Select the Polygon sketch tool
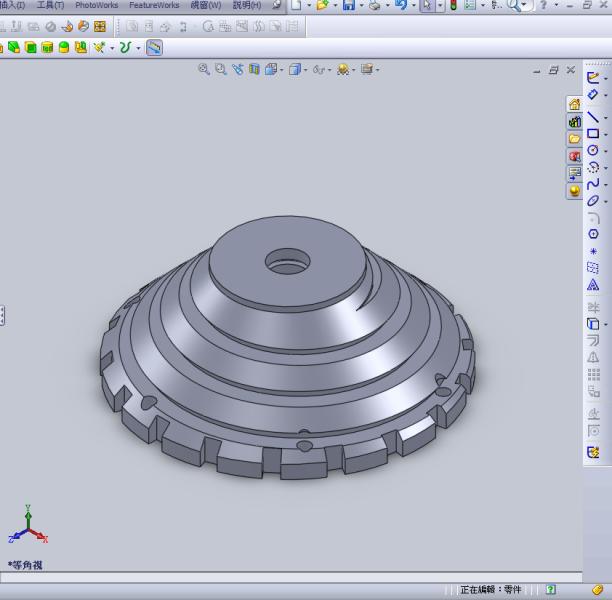The width and height of the screenshot is (612, 600). tap(593, 234)
